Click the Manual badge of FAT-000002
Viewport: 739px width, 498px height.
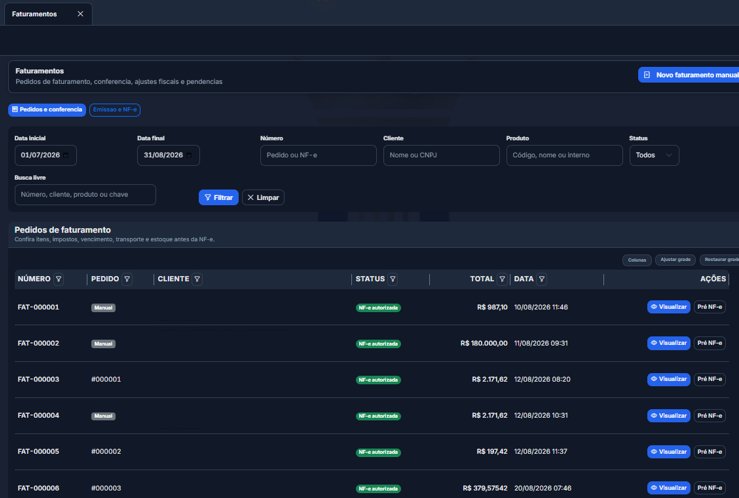click(103, 344)
